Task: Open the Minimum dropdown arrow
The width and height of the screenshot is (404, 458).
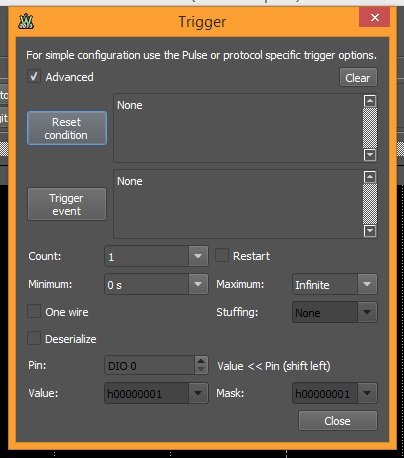Action: click(198, 284)
